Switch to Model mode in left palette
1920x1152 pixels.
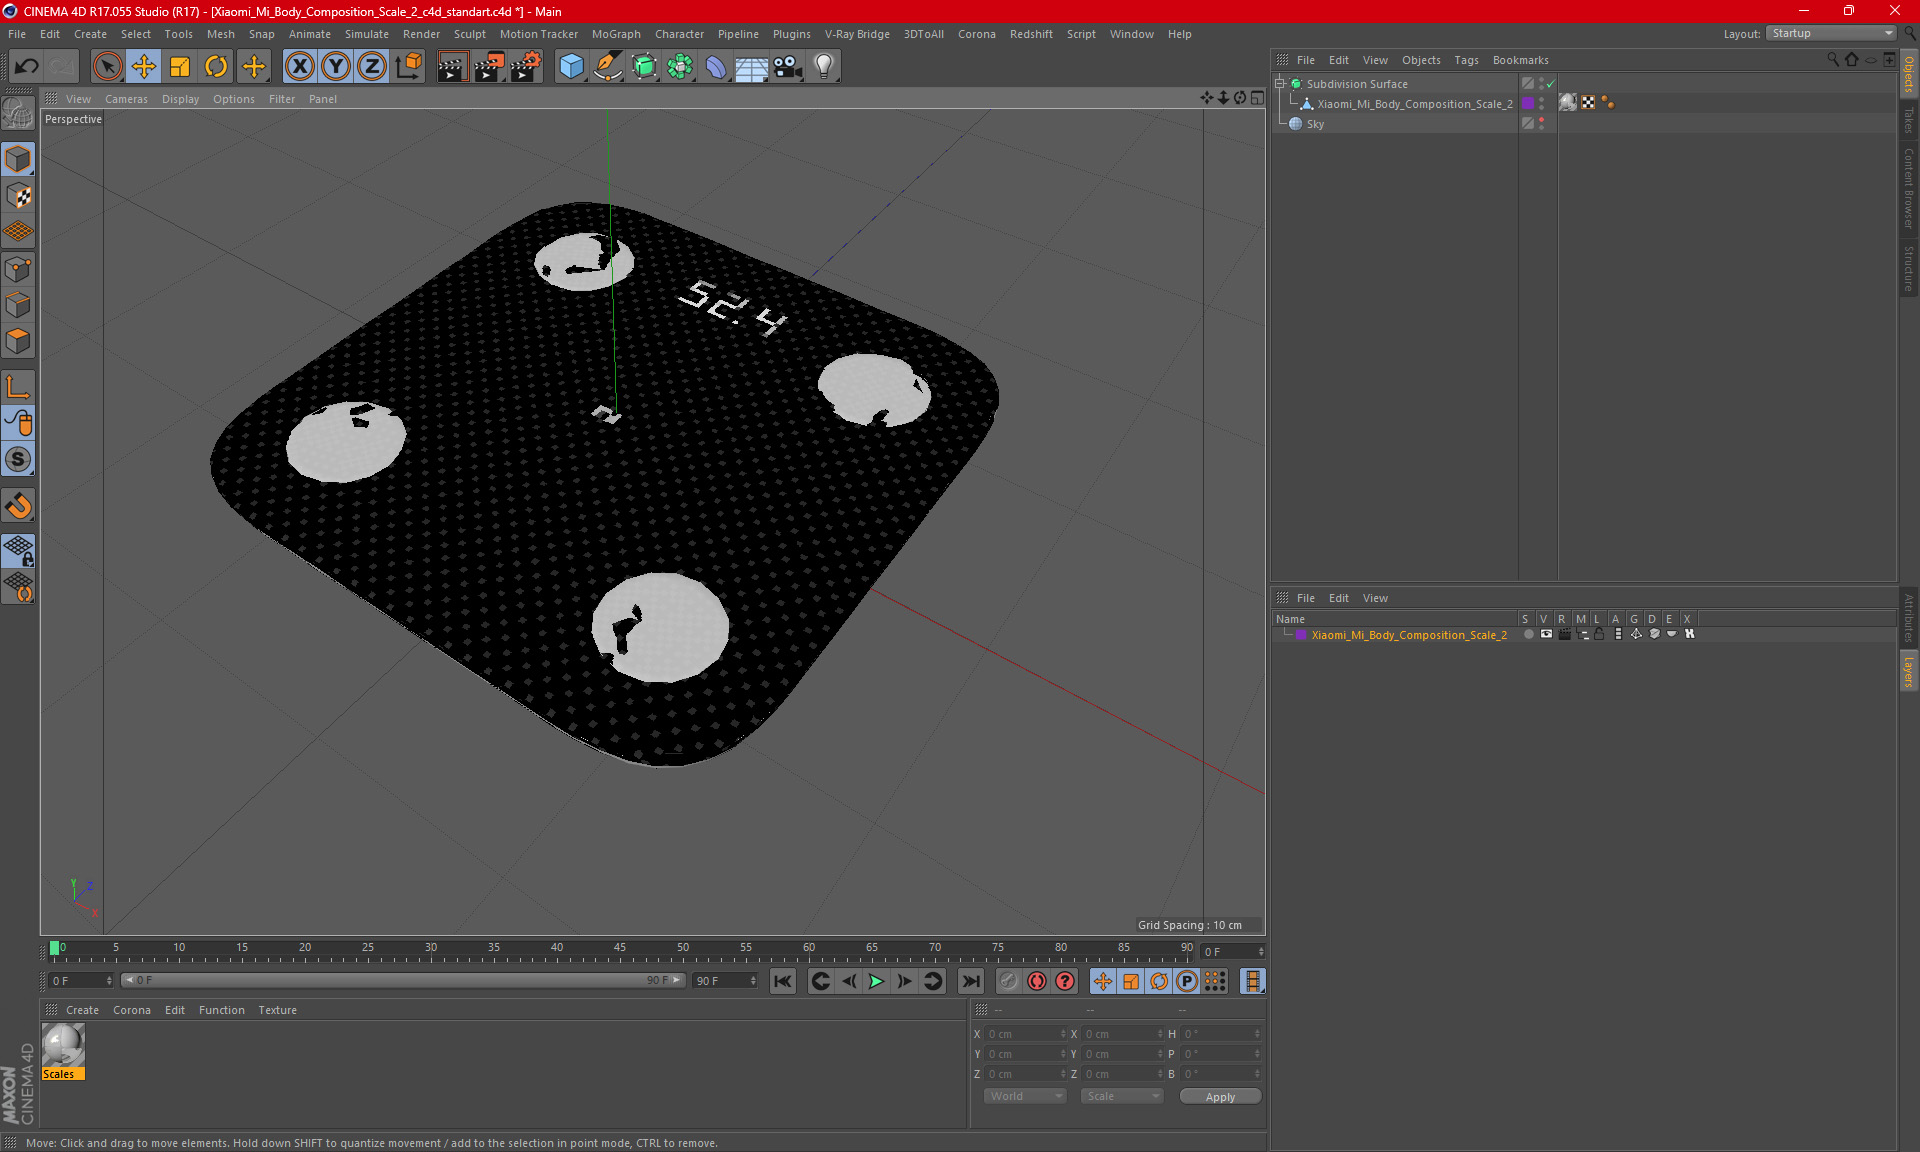pyautogui.click(x=18, y=159)
